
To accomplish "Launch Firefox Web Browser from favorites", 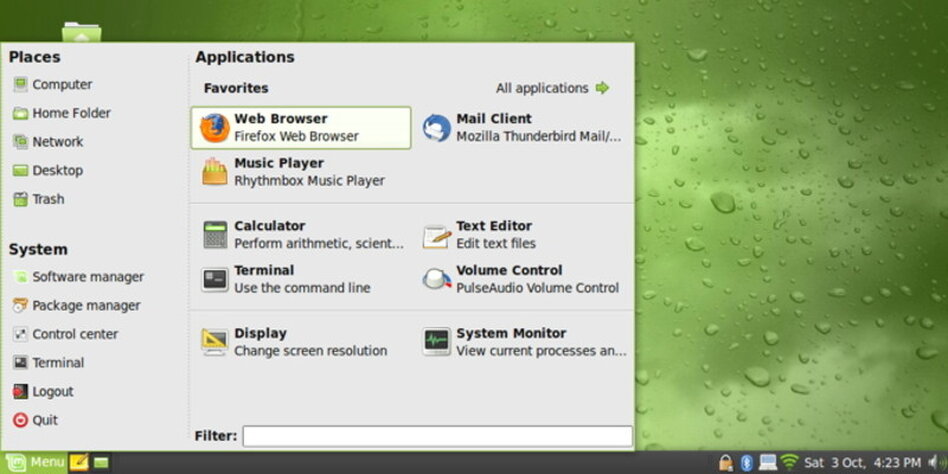I will (300, 127).
